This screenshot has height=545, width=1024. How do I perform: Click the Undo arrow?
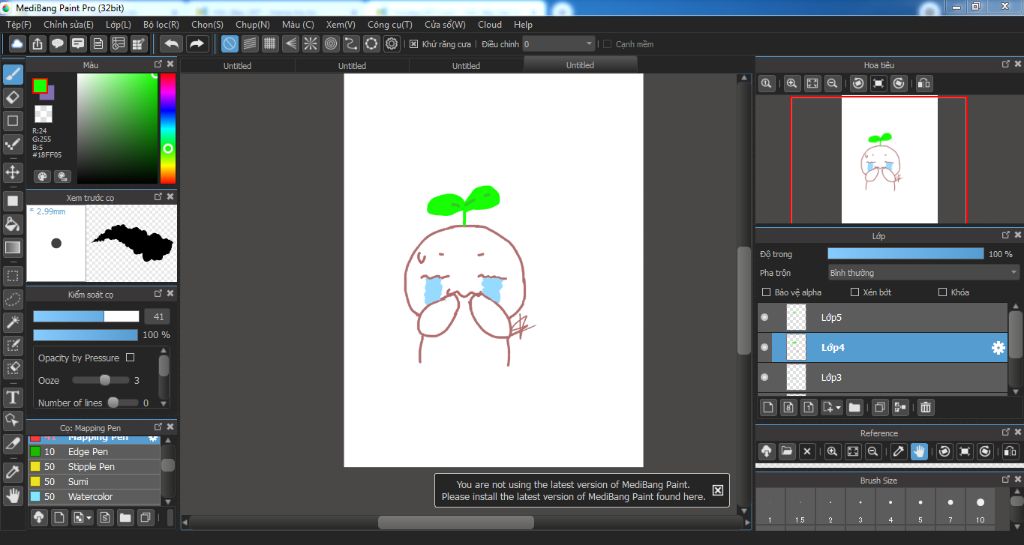172,44
